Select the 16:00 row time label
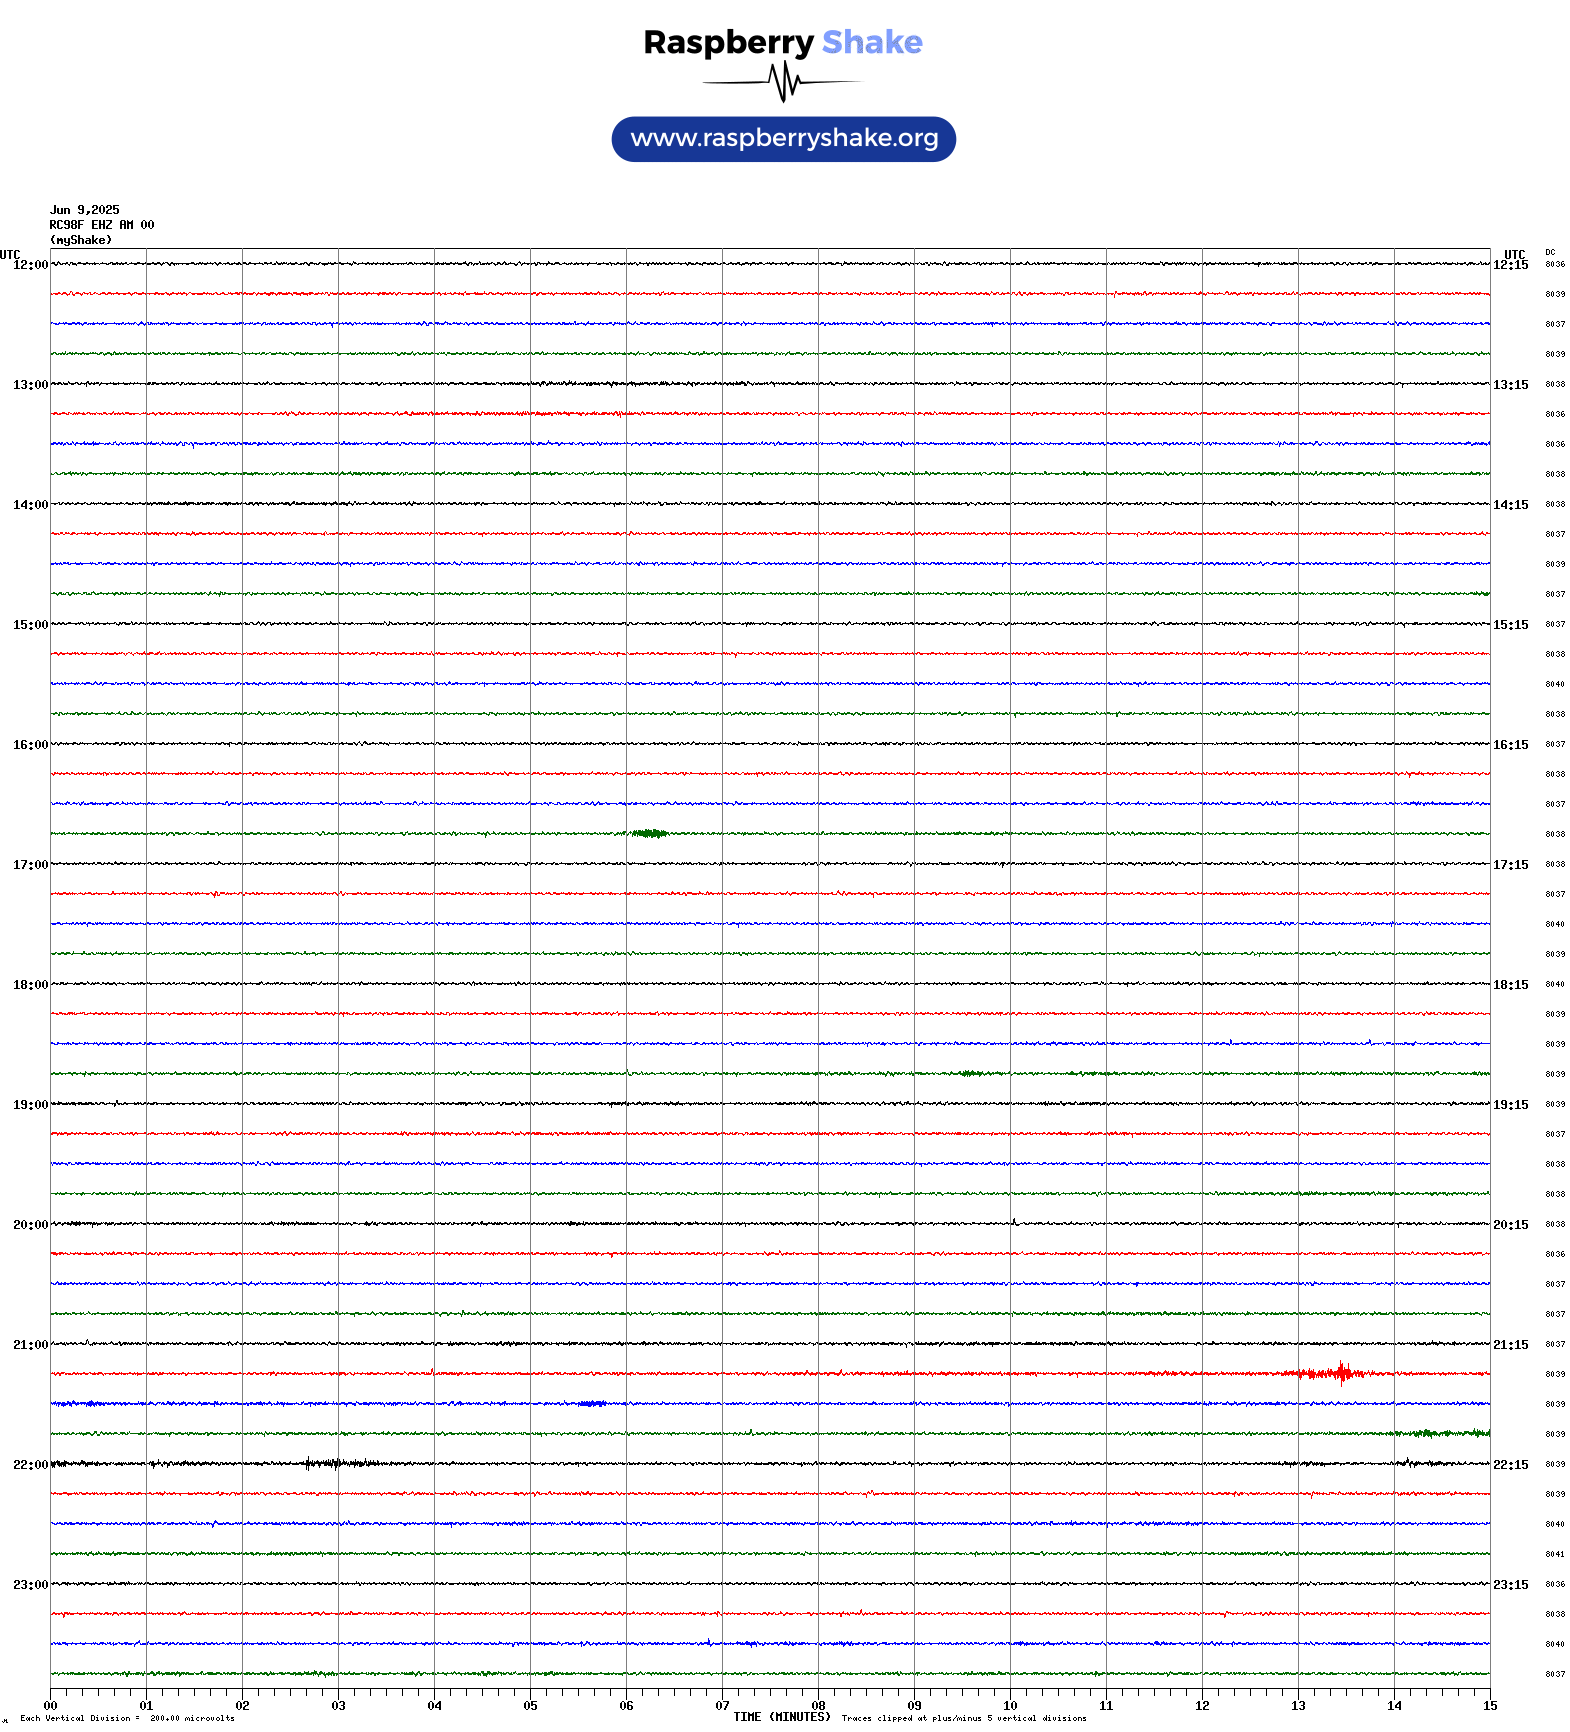The width and height of the screenshot is (1570, 1732). [30, 745]
